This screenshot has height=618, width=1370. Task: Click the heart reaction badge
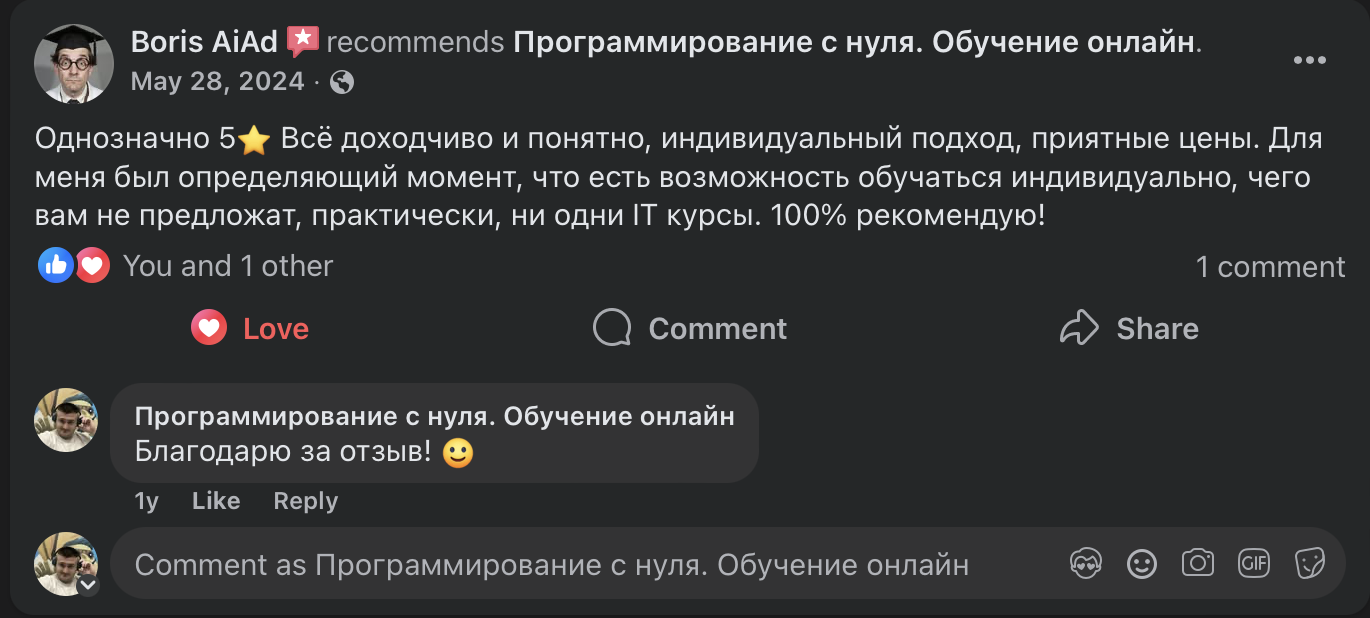click(91, 265)
